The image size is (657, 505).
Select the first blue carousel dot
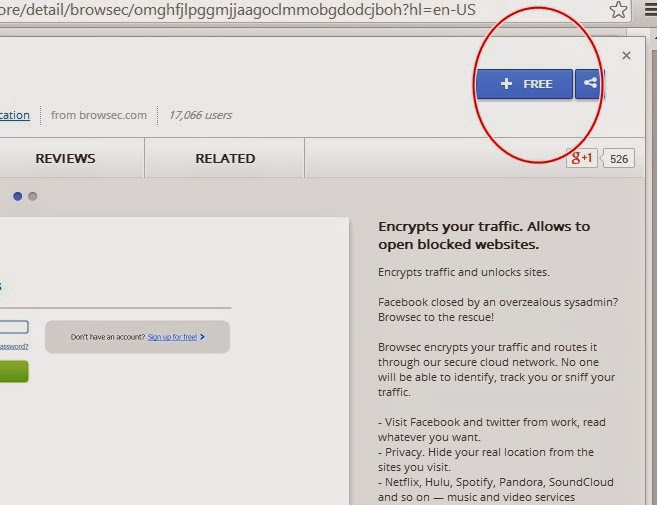click(17, 196)
